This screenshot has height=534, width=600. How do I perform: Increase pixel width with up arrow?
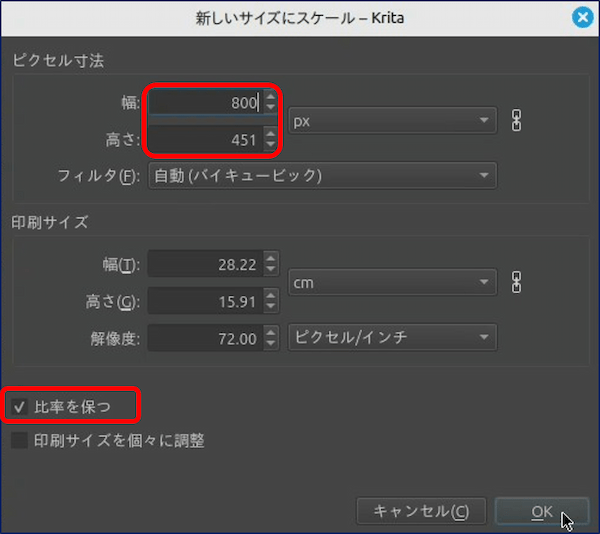coord(270,96)
